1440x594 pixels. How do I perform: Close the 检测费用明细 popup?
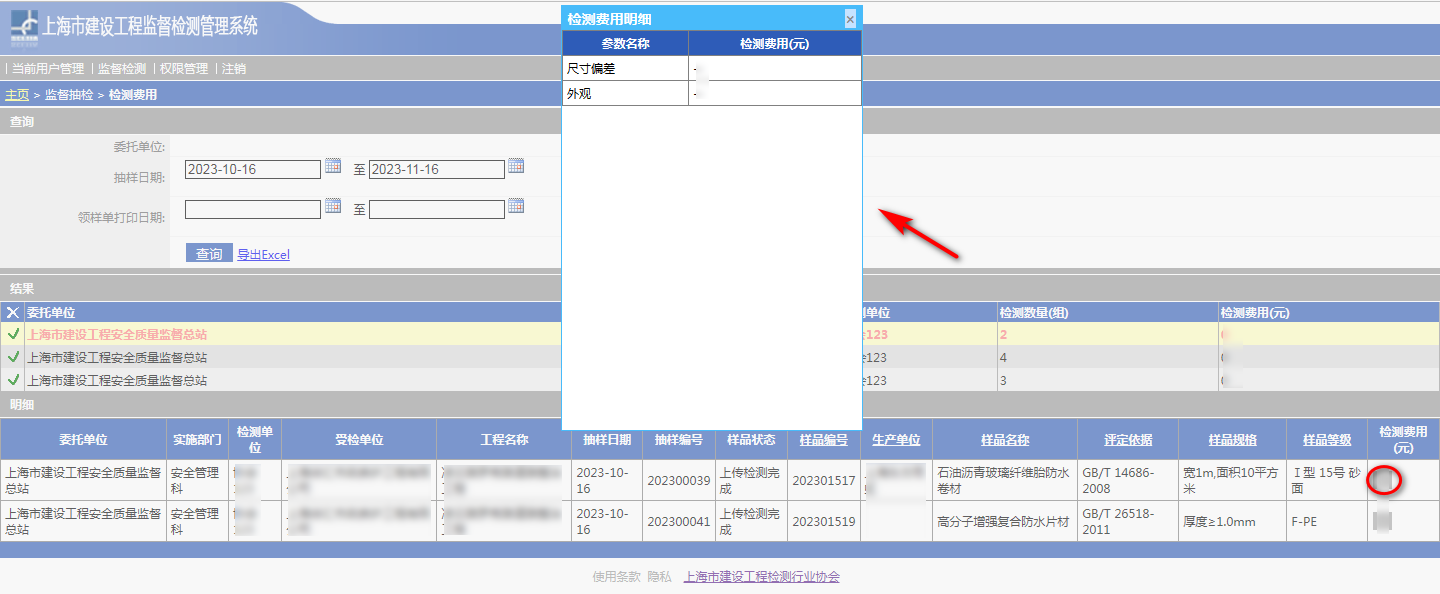click(x=850, y=19)
